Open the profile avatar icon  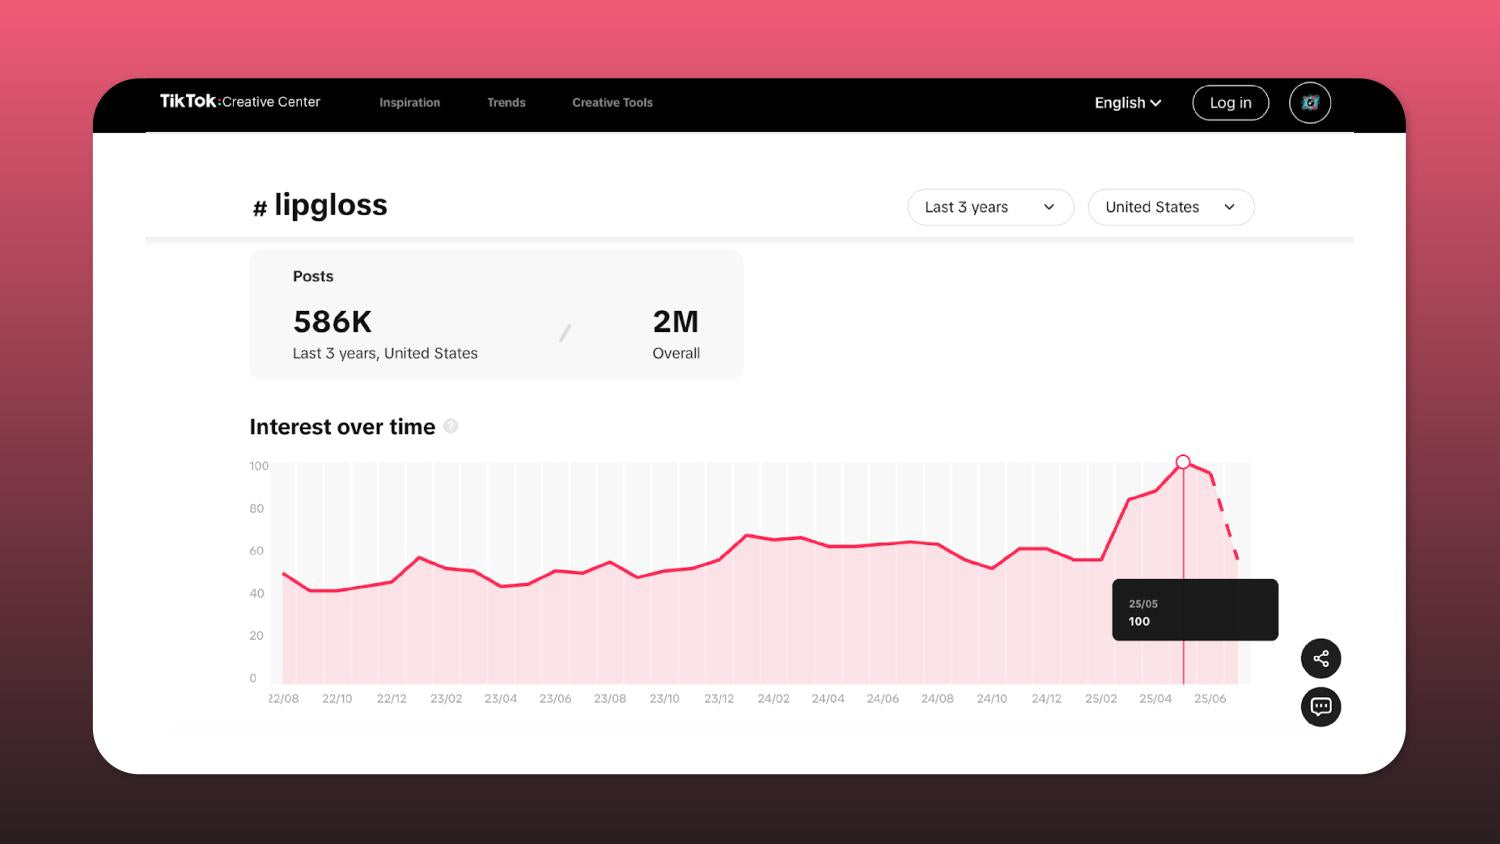pyautogui.click(x=1309, y=103)
